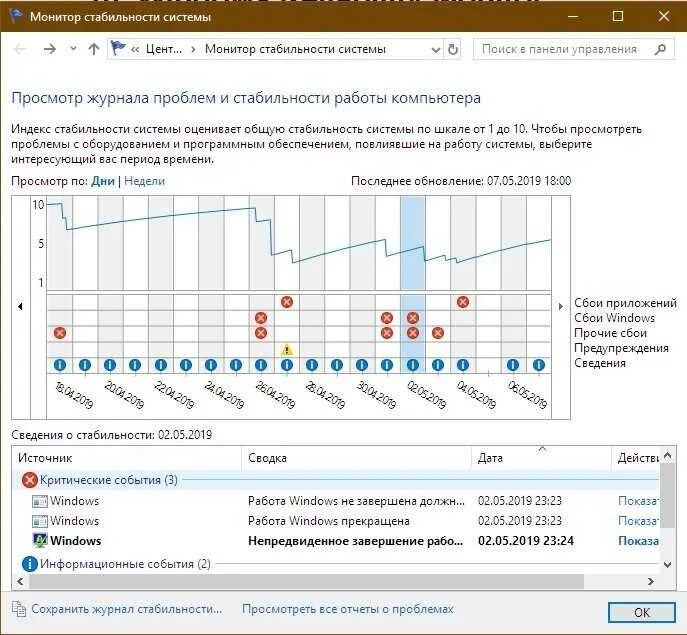Collapse the "Критические события (3)" group
Viewport: 687px width, 635px height.
(109, 480)
